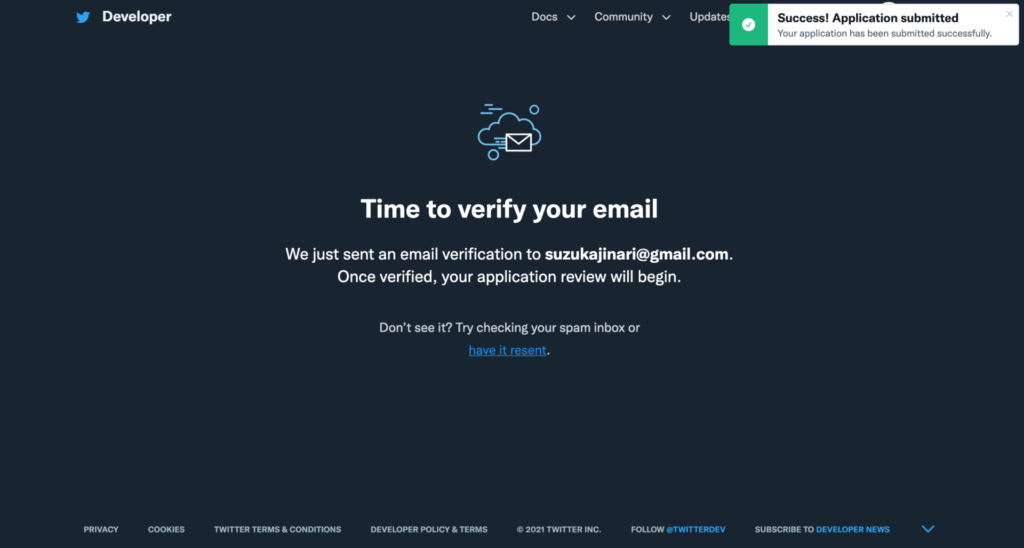Open the Updates menu

709,17
